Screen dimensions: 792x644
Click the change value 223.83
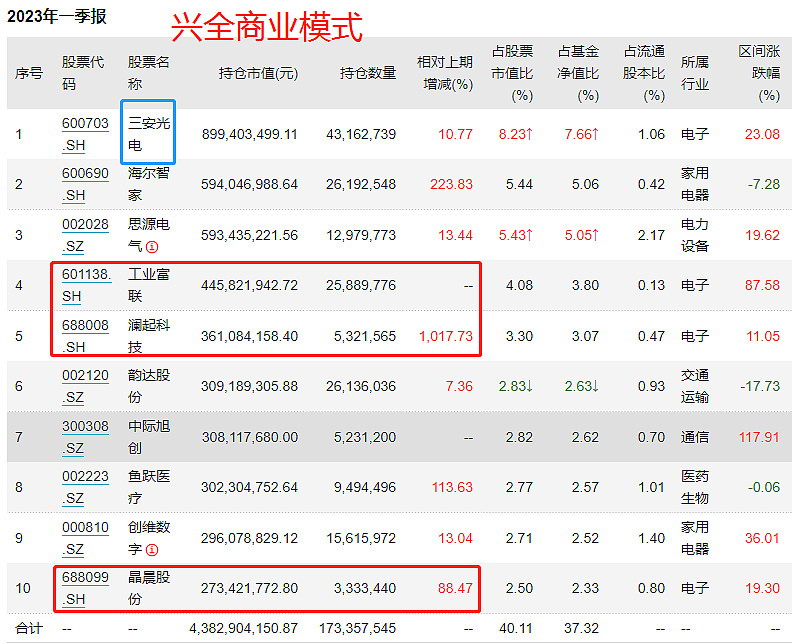coord(452,184)
